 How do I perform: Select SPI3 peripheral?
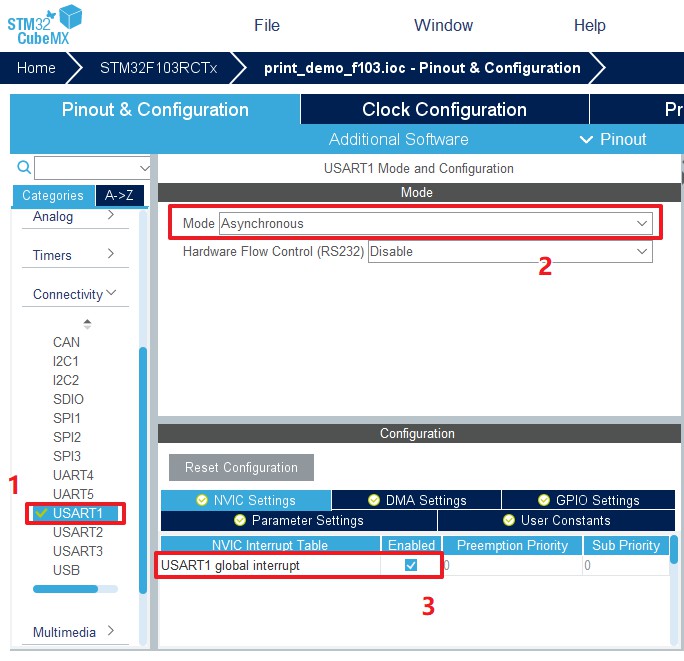click(67, 456)
